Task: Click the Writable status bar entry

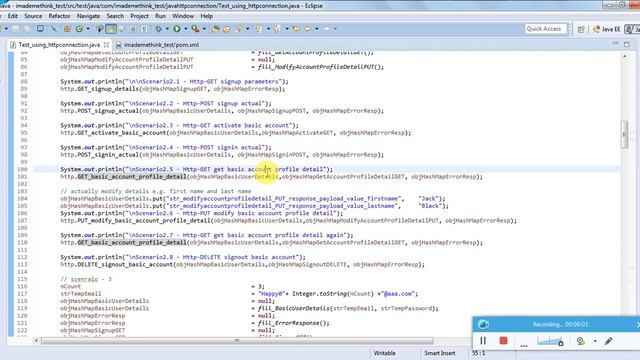Action: pos(384,353)
